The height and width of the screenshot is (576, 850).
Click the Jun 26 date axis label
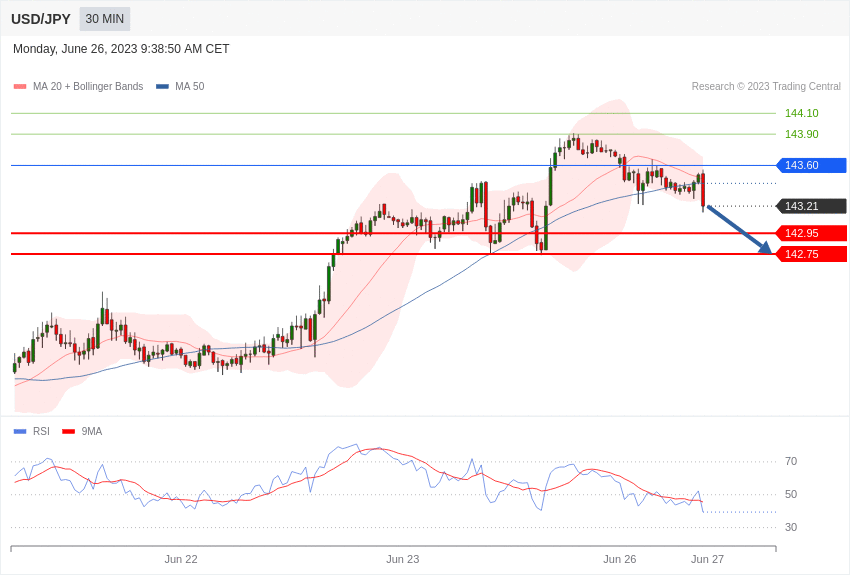620,559
